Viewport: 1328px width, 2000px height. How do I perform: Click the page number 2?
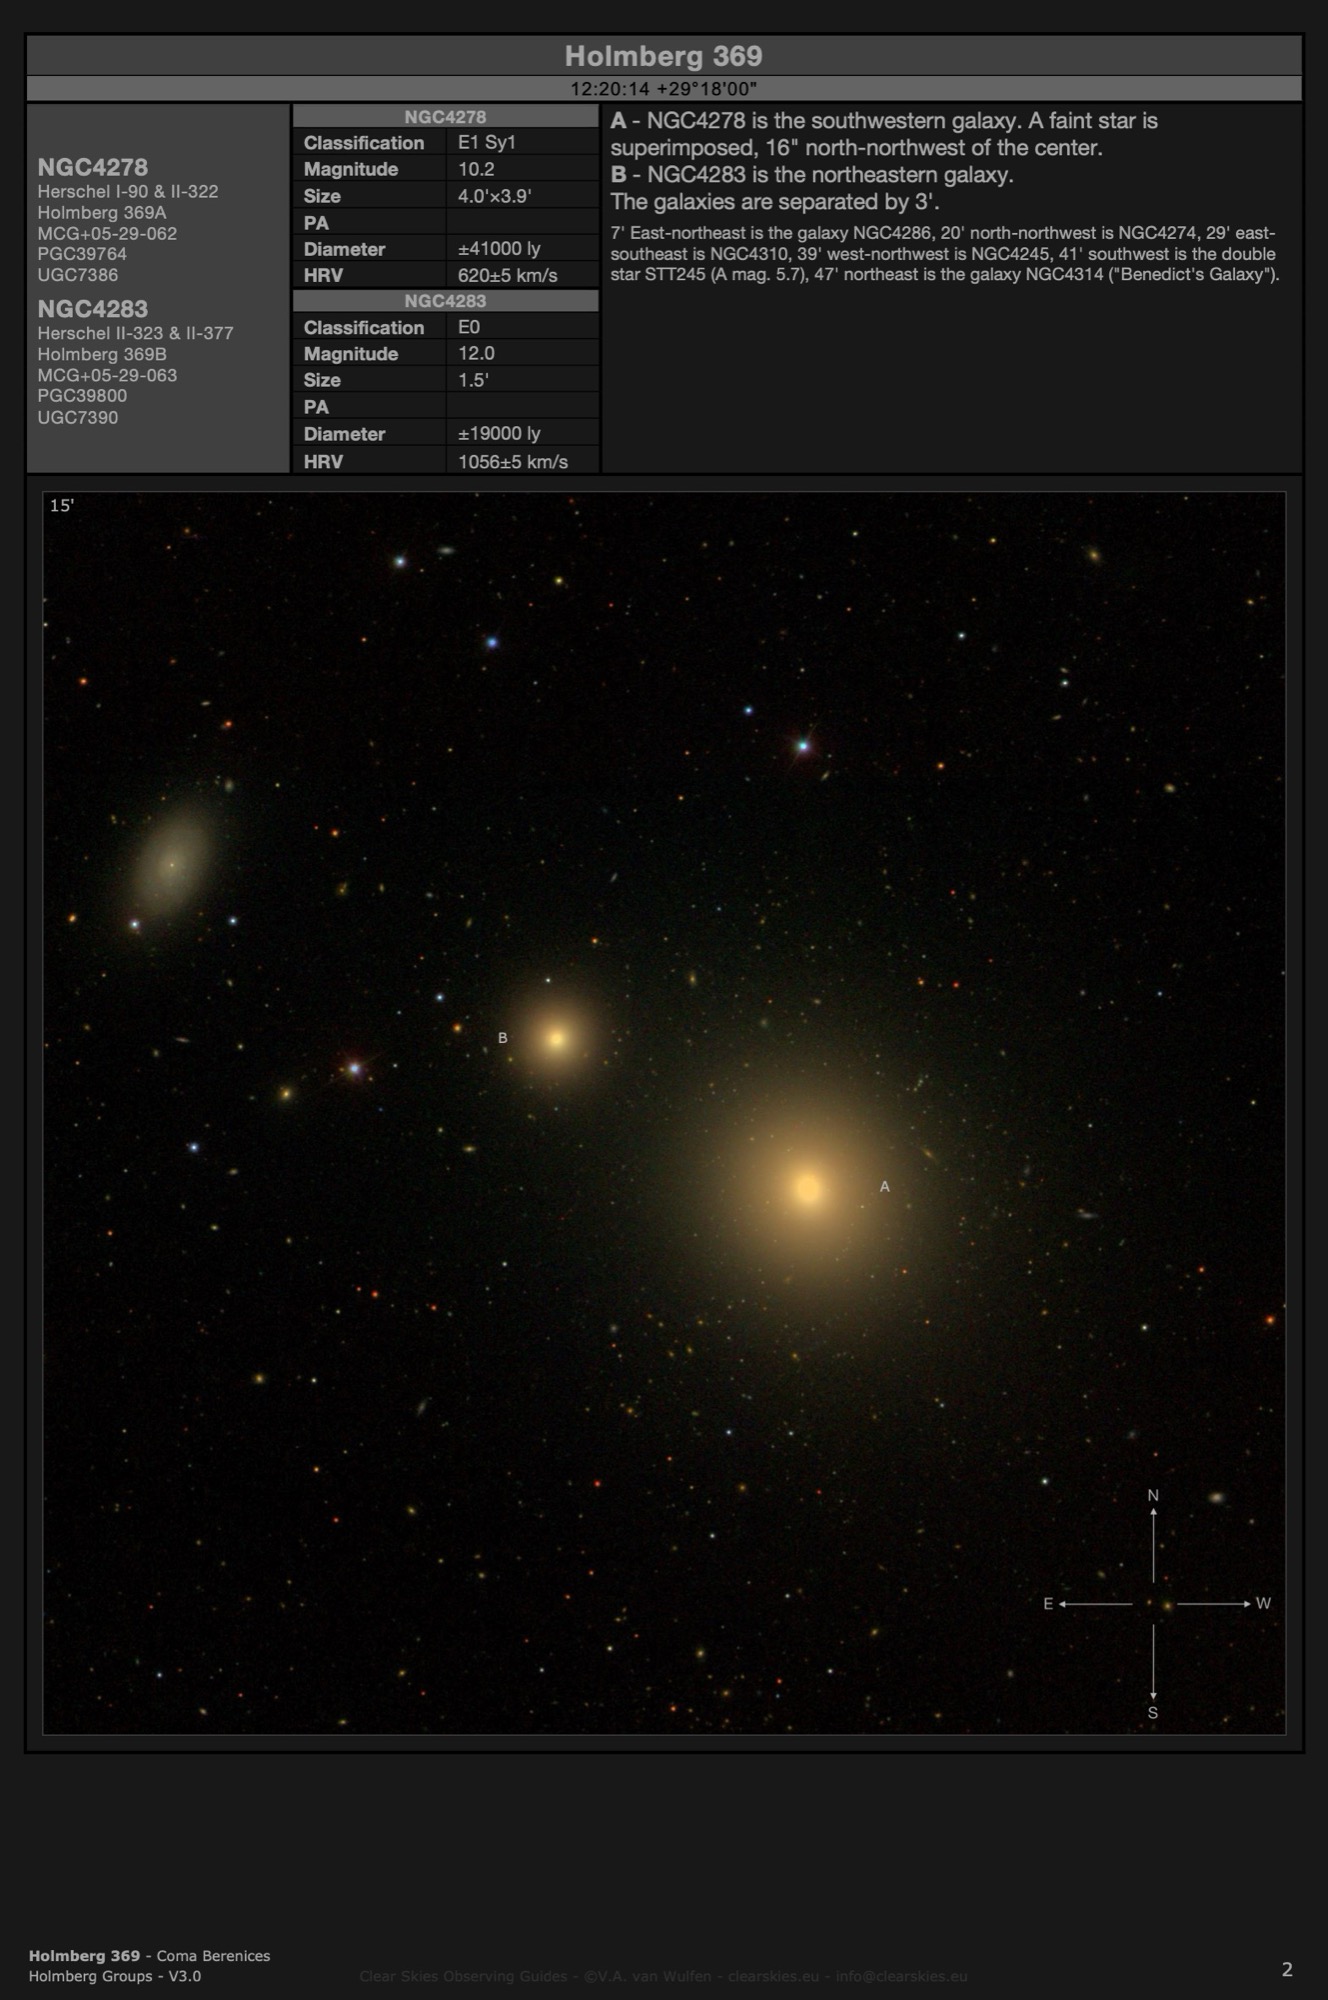[1287, 1969]
